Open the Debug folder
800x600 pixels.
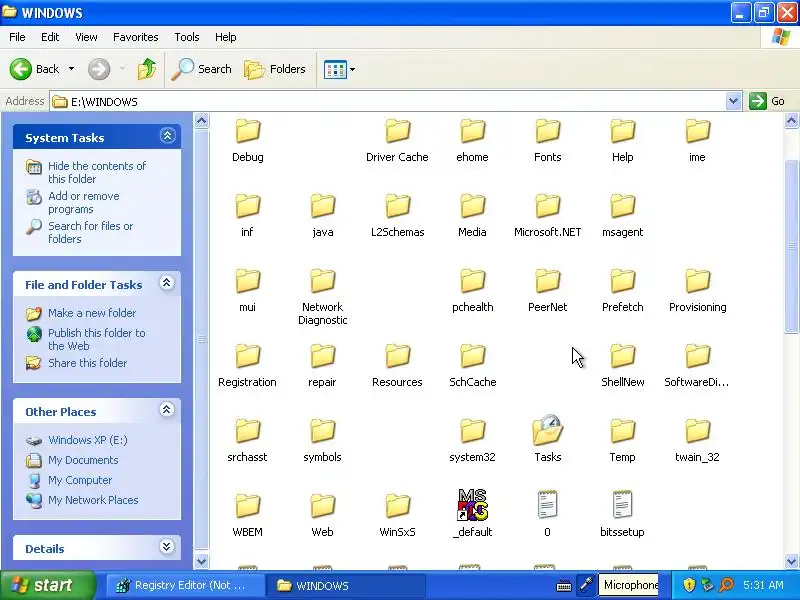click(247, 141)
